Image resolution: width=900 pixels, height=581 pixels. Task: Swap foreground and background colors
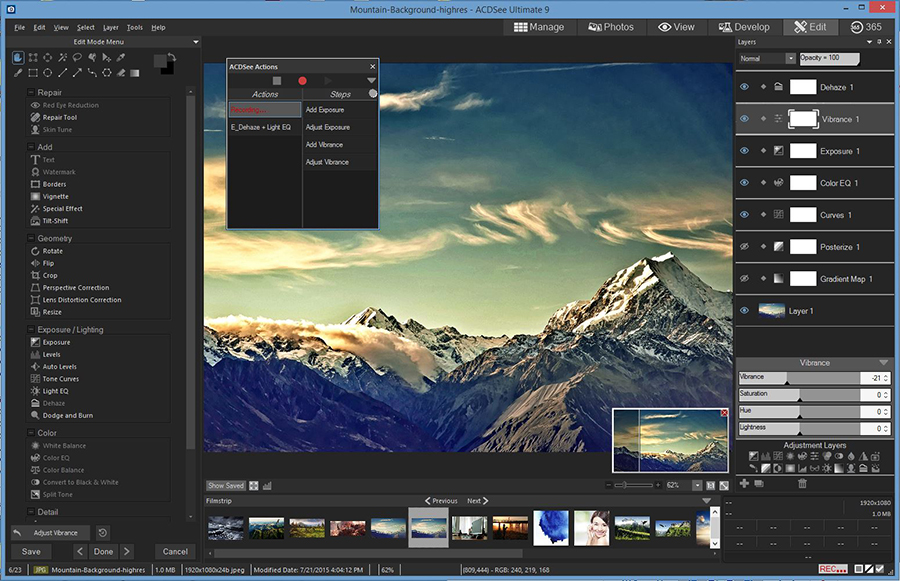(x=172, y=56)
